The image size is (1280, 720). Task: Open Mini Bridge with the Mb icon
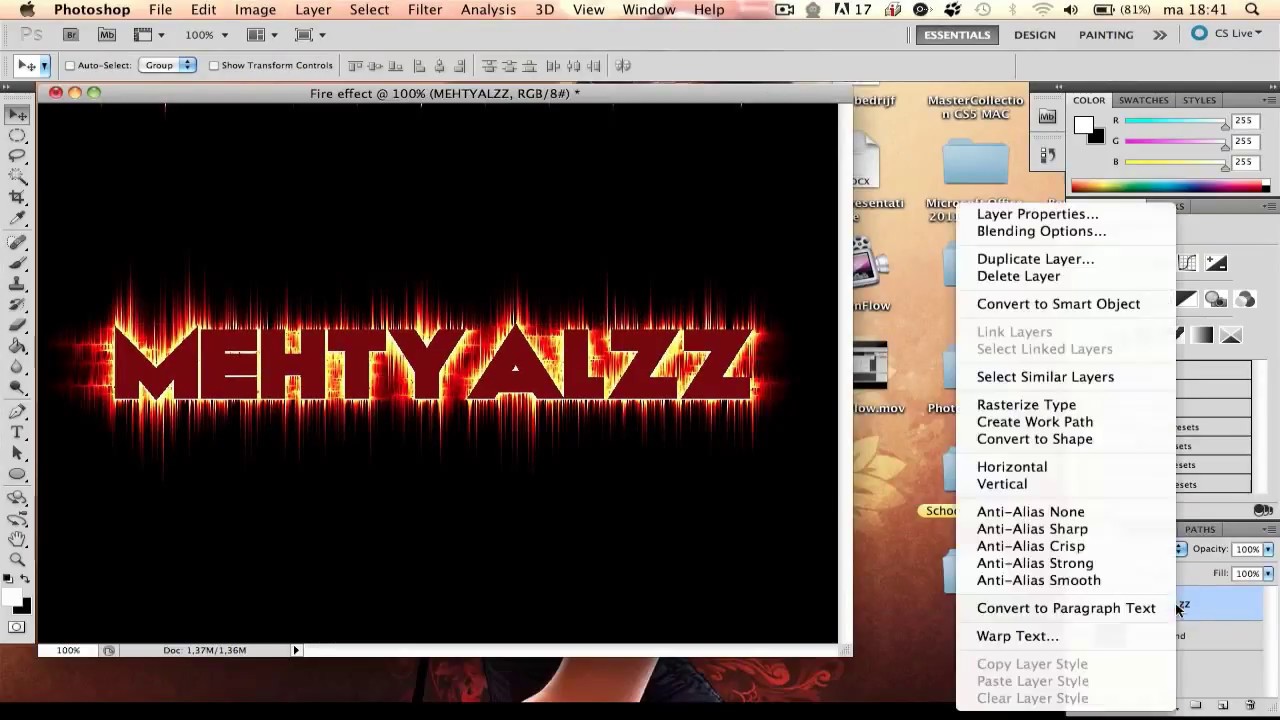click(106, 35)
